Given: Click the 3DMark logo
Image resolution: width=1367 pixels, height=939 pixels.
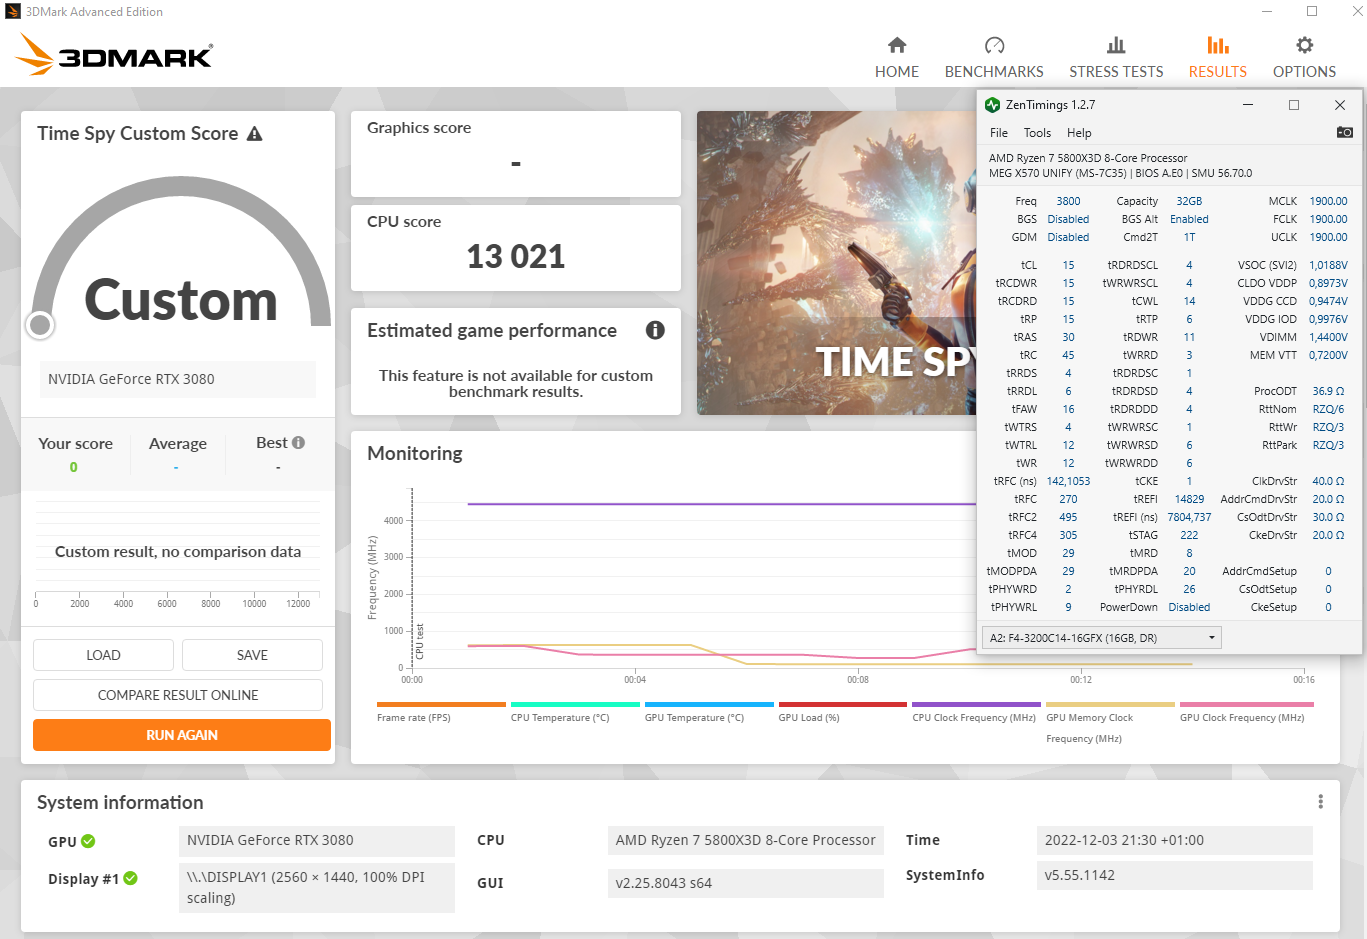Looking at the screenshot, I should coord(114,55).
